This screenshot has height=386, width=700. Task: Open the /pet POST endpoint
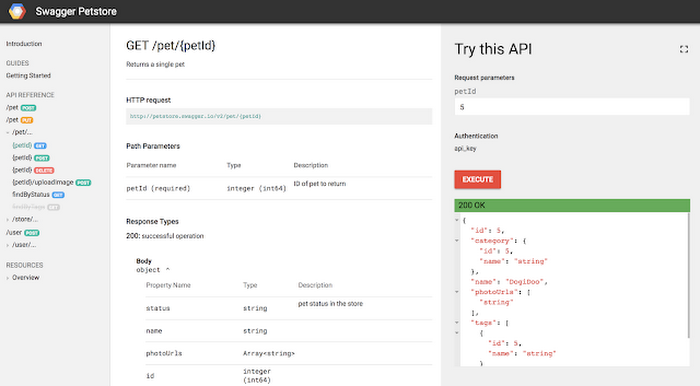pos(21,108)
